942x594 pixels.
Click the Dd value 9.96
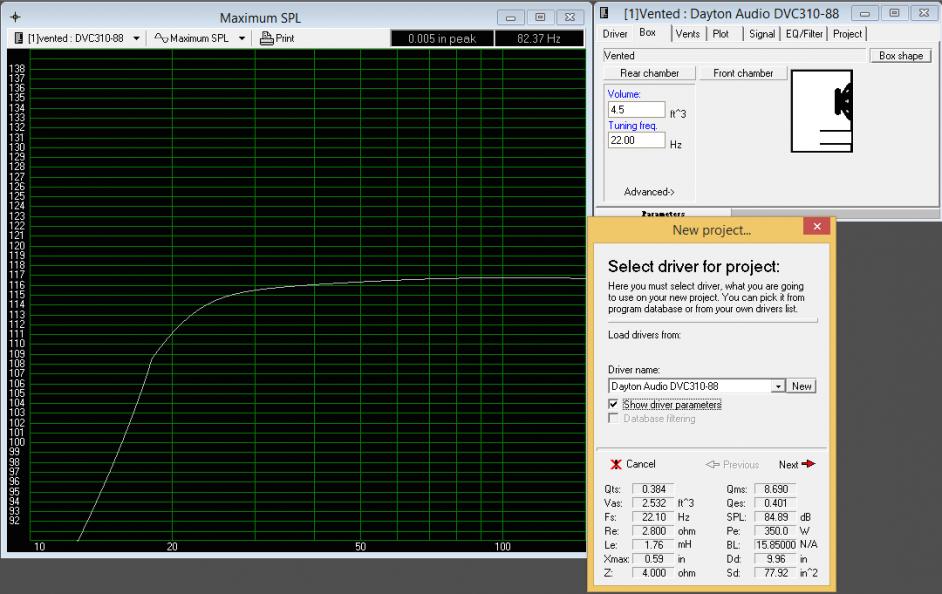point(776,559)
